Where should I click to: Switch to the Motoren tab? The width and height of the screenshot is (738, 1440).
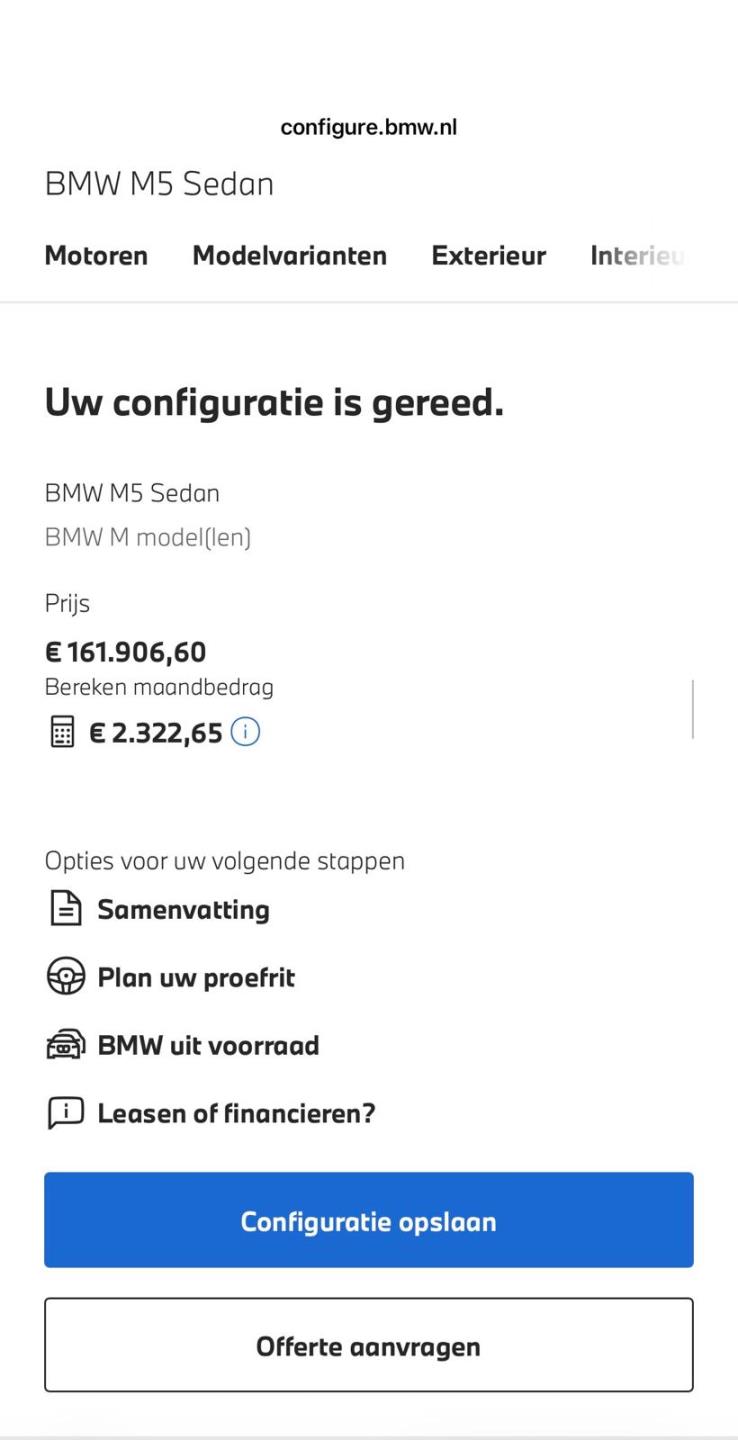pyautogui.click(x=96, y=256)
